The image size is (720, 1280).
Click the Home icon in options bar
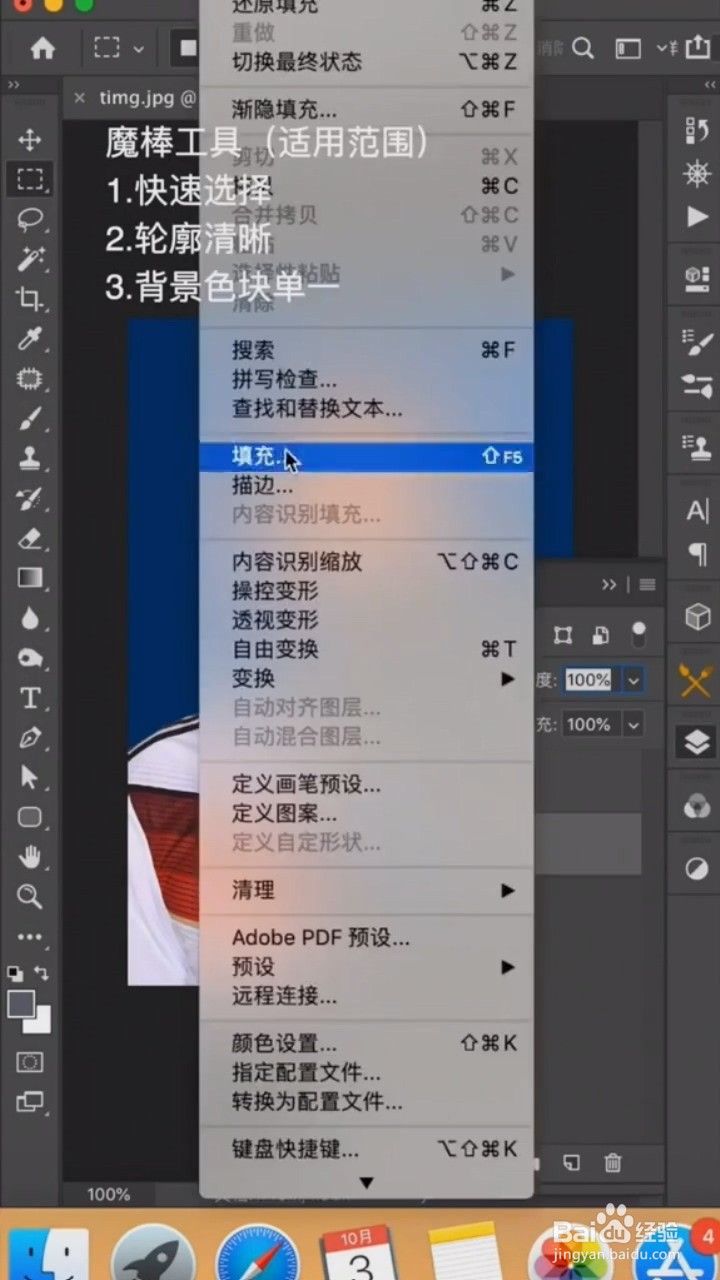coord(43,48)
